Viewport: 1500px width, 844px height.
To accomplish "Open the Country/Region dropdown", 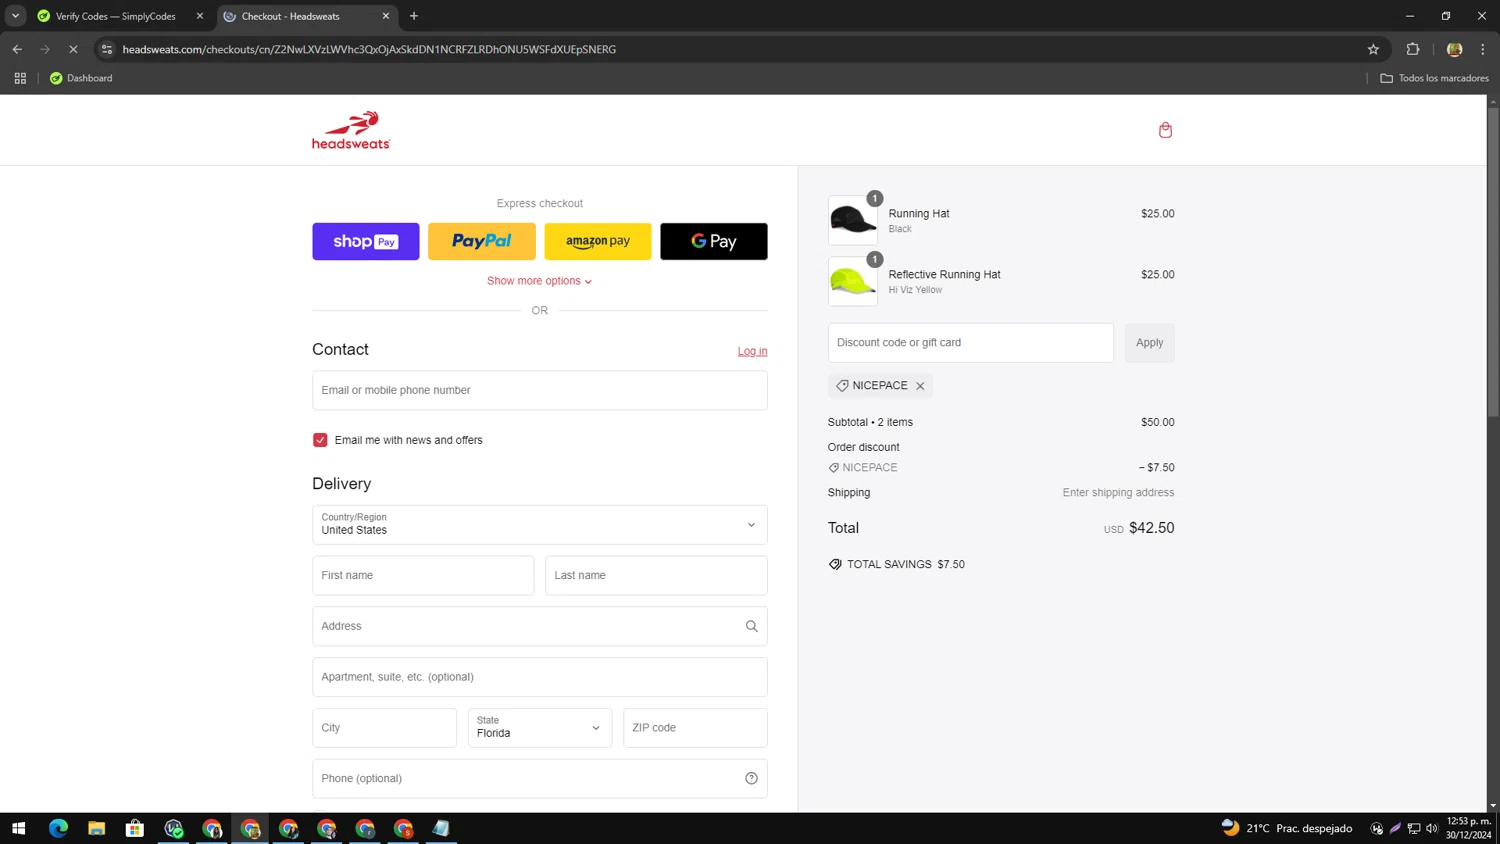I will (540, 525).
